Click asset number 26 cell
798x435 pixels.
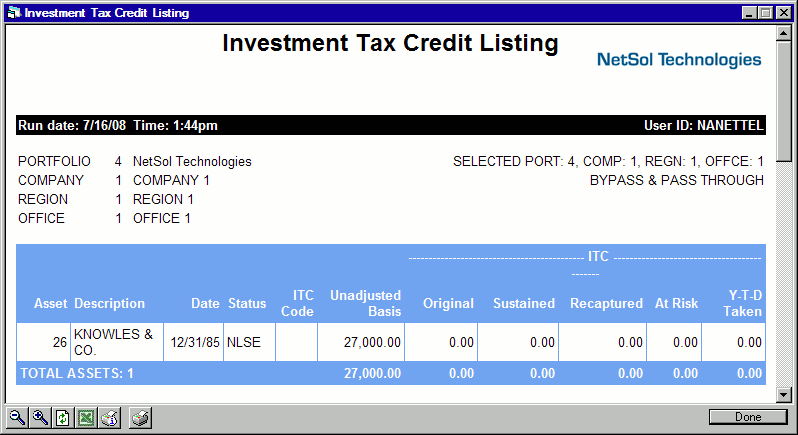[44, 342]
